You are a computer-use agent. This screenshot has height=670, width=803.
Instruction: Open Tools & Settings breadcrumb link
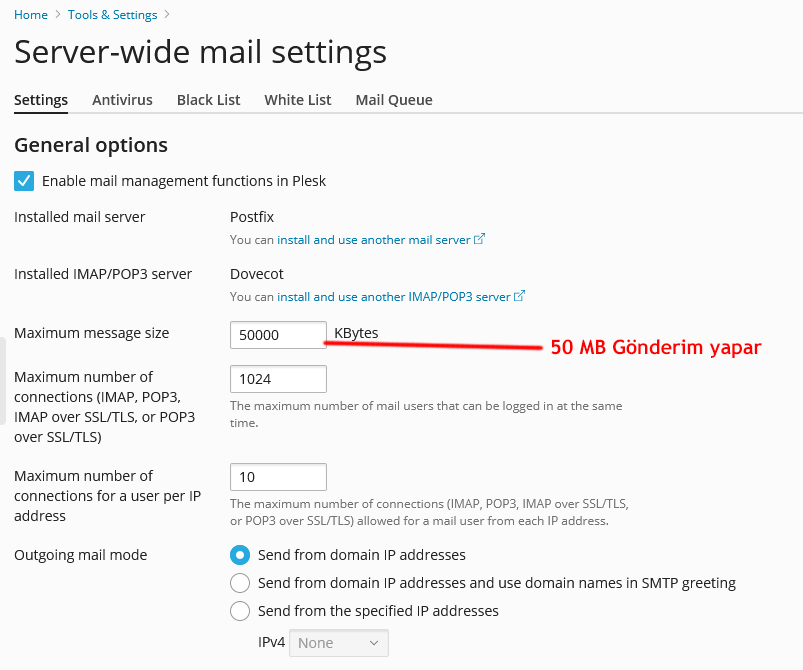coord(113,15)
